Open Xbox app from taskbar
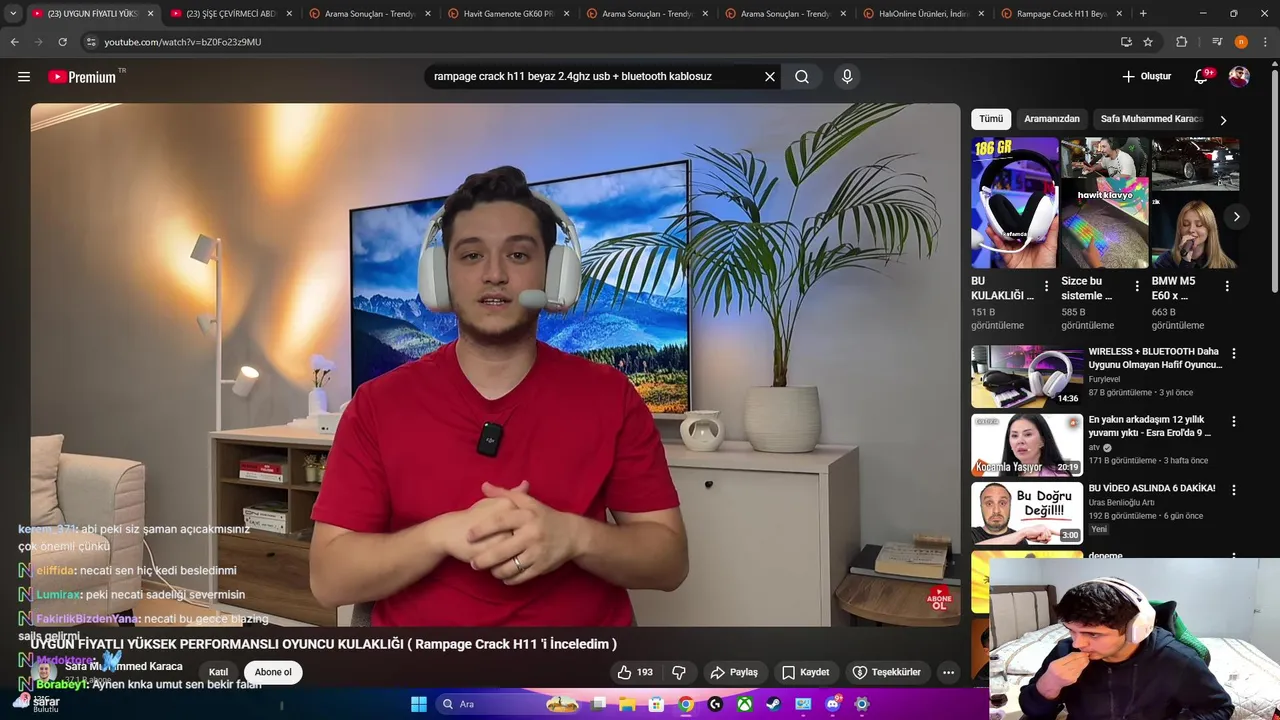 tap(744, 704)
